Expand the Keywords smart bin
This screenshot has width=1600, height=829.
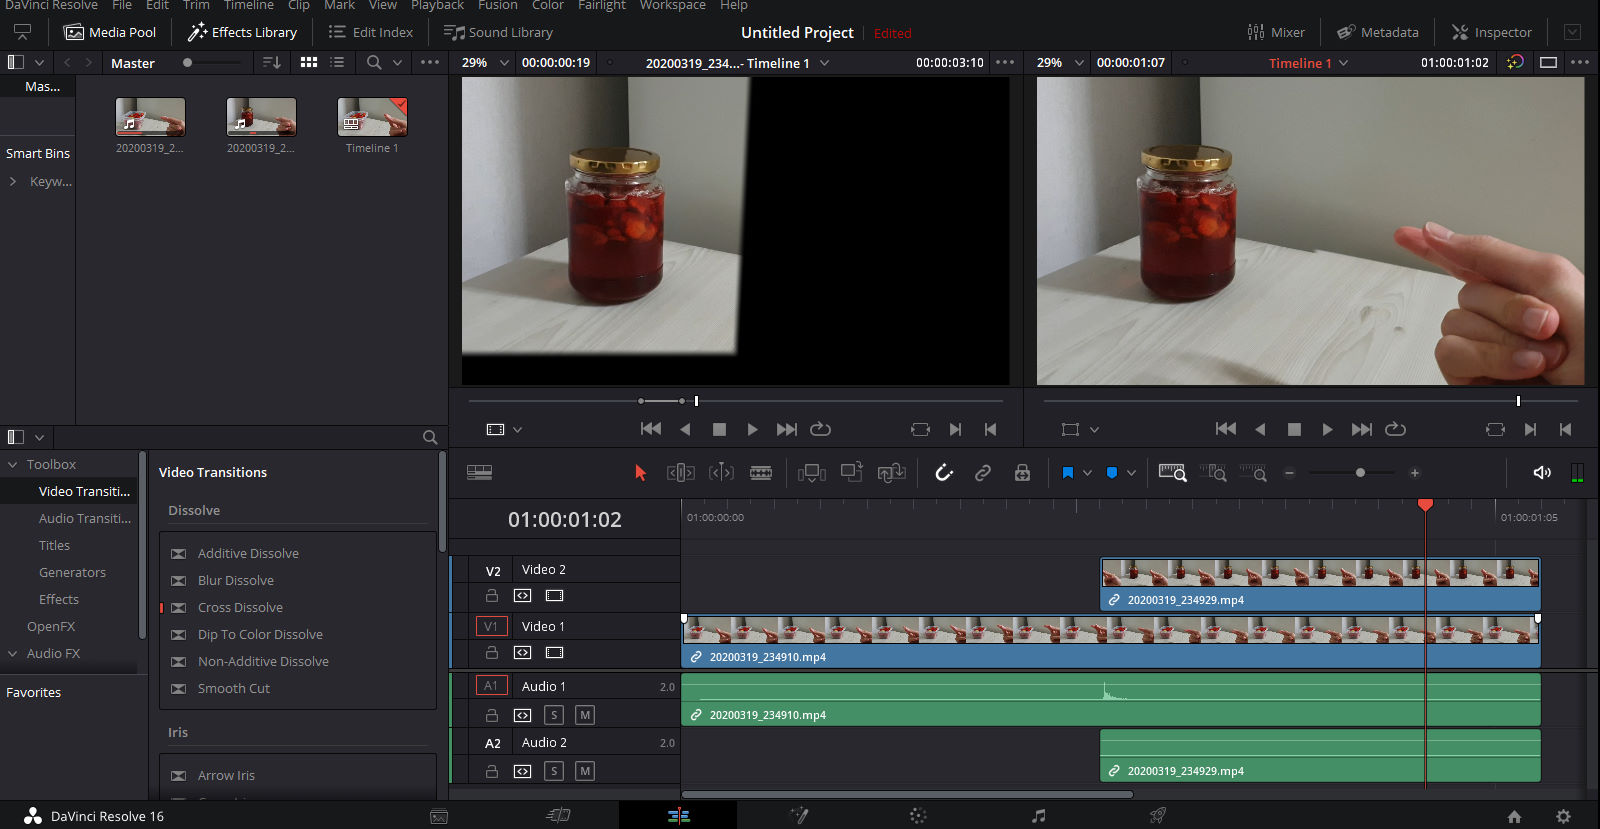[13, 181]
